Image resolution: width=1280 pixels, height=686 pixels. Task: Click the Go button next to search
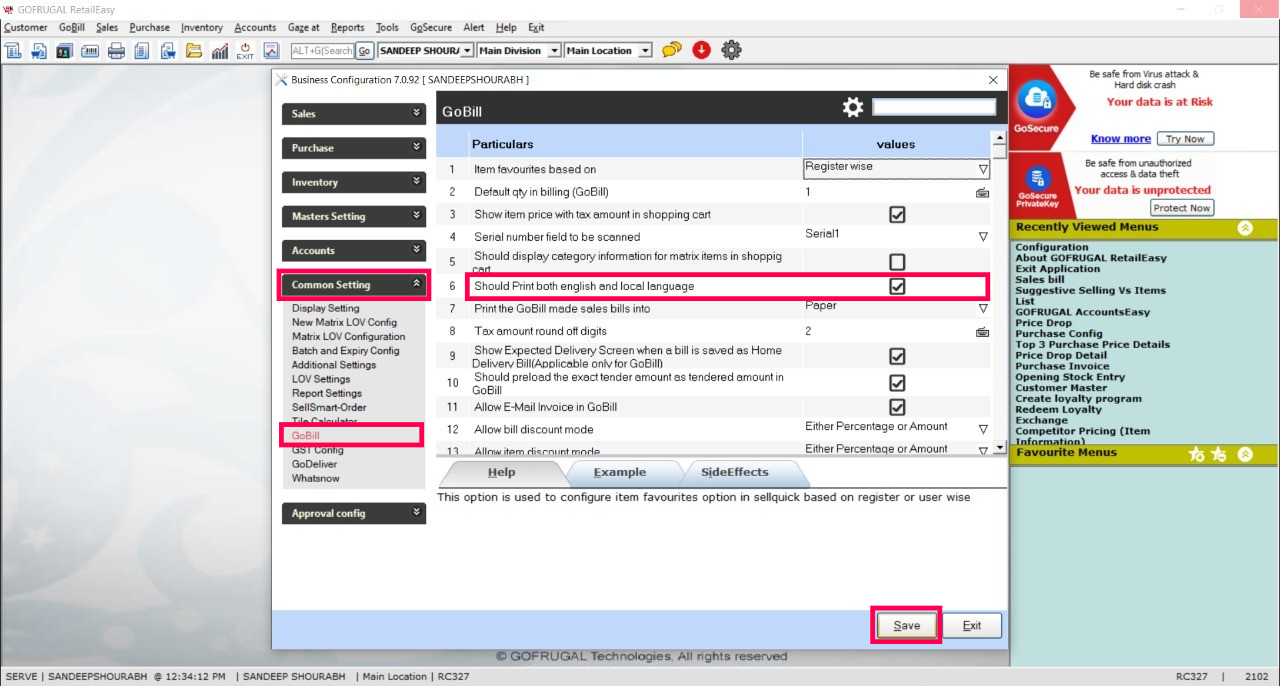coord(364,50)
